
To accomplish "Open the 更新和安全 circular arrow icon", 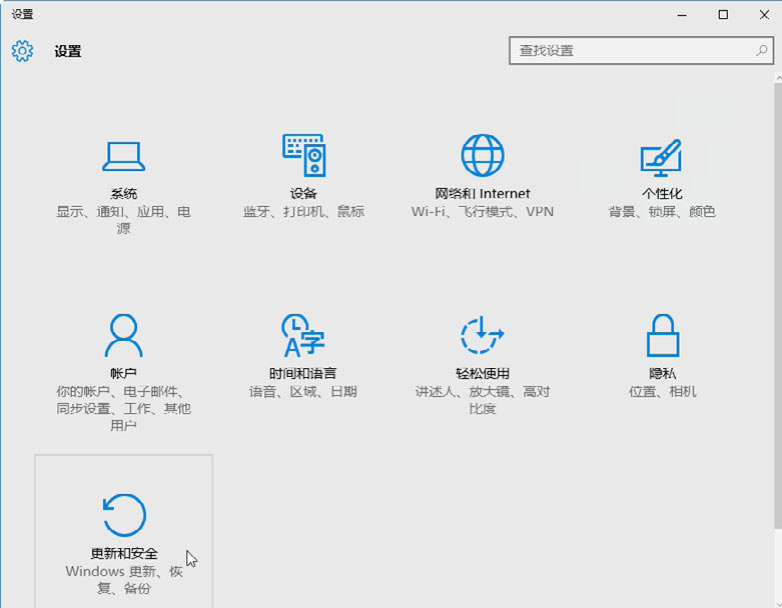I will [124, 515].
